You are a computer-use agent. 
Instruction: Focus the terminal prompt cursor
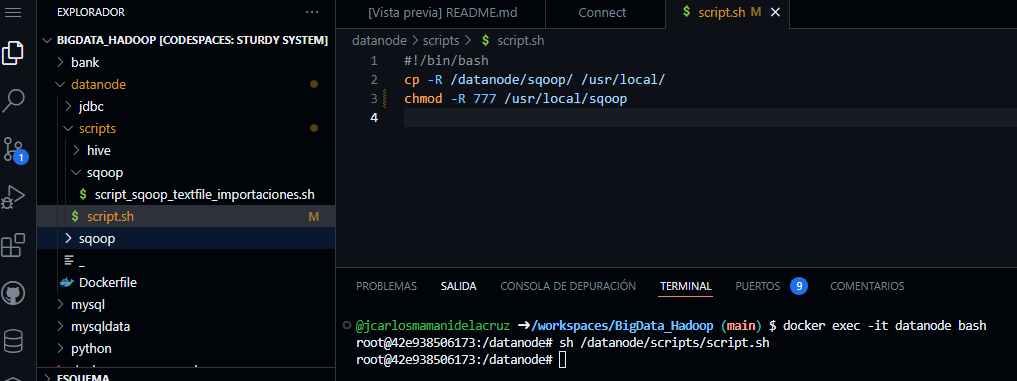point(562,360)
